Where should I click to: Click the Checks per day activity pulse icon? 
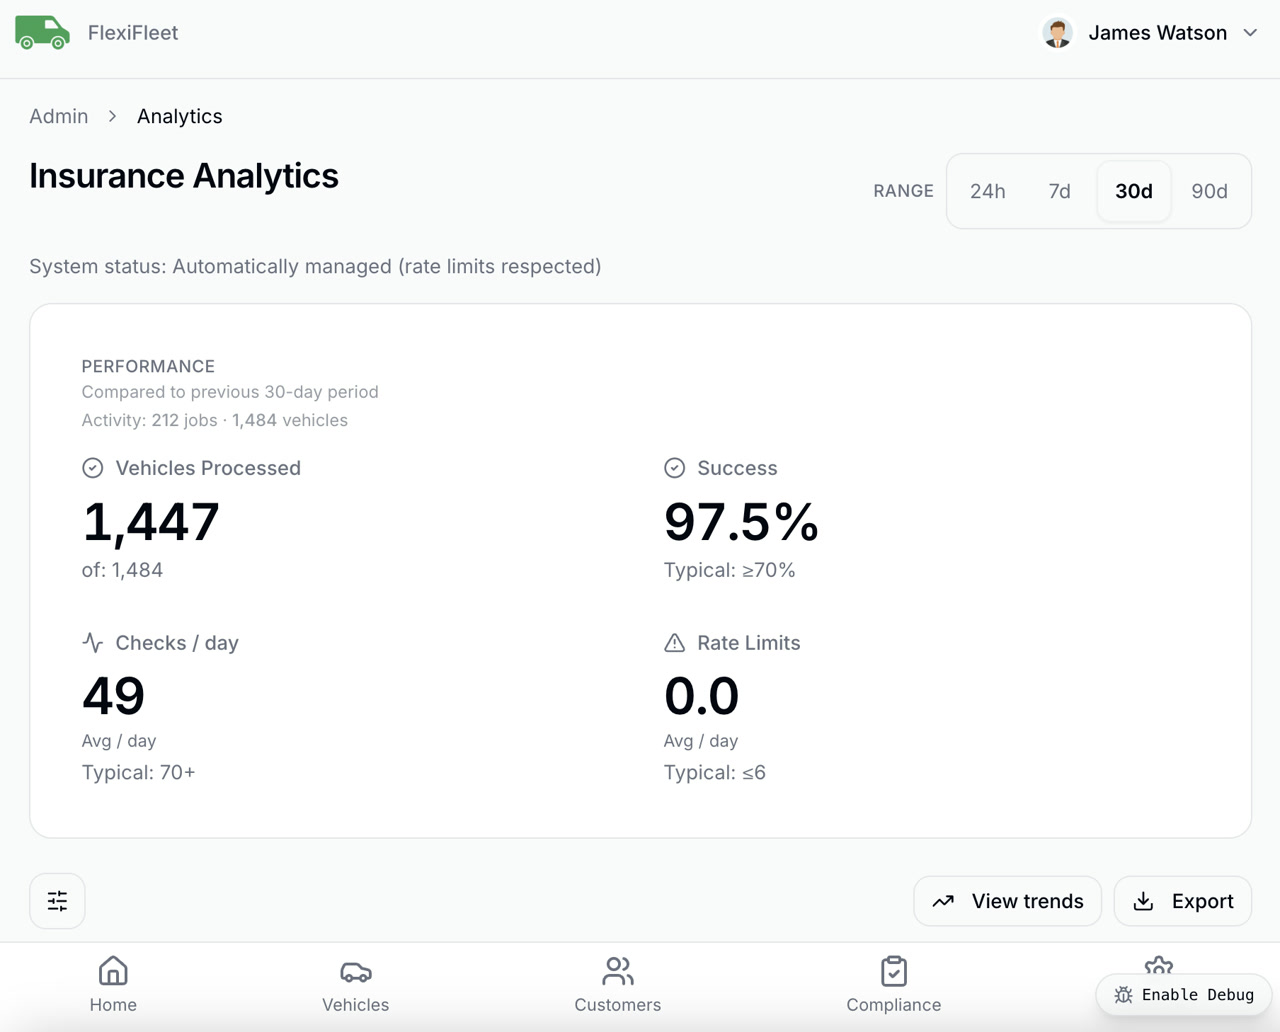click(x=93, y=643)
